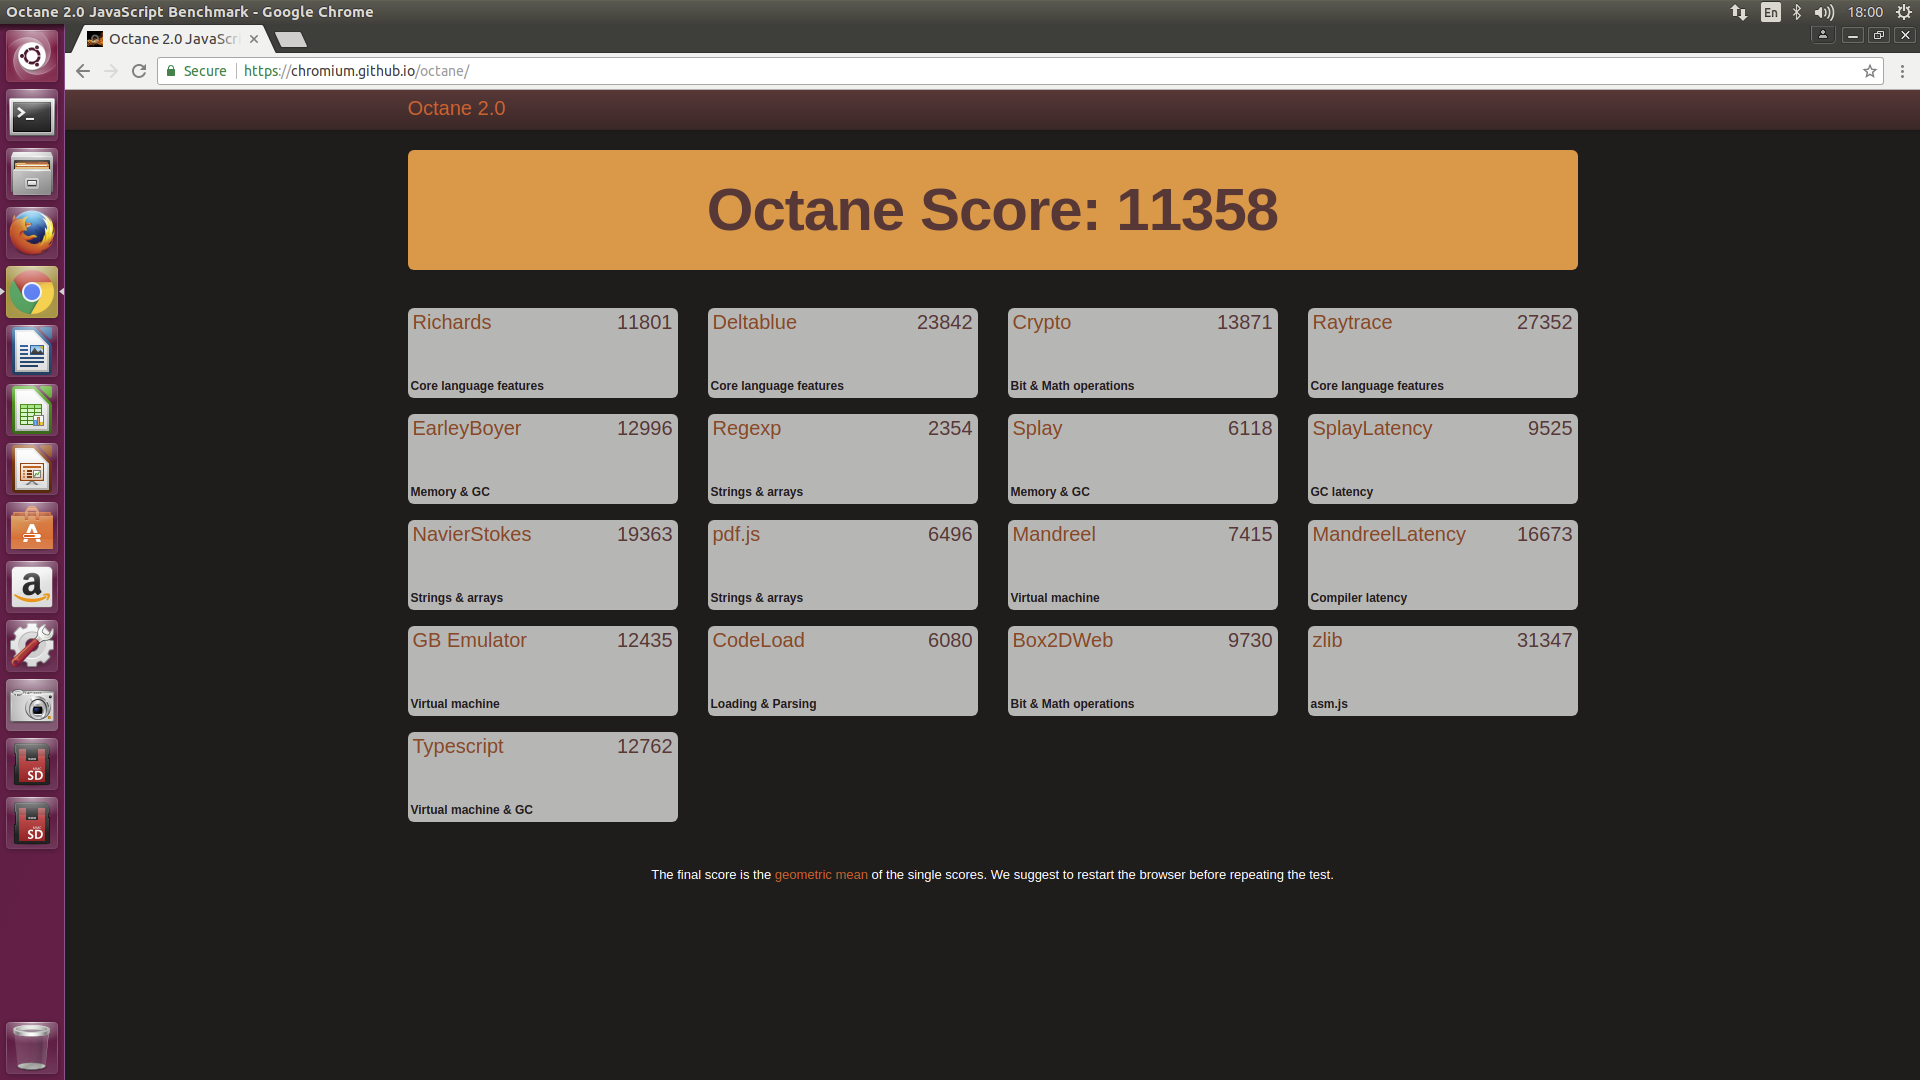The image size is (1920, 1080).
Task: Open LibreOffice Calc spreadsheet icon
Action: pos(32,411)
